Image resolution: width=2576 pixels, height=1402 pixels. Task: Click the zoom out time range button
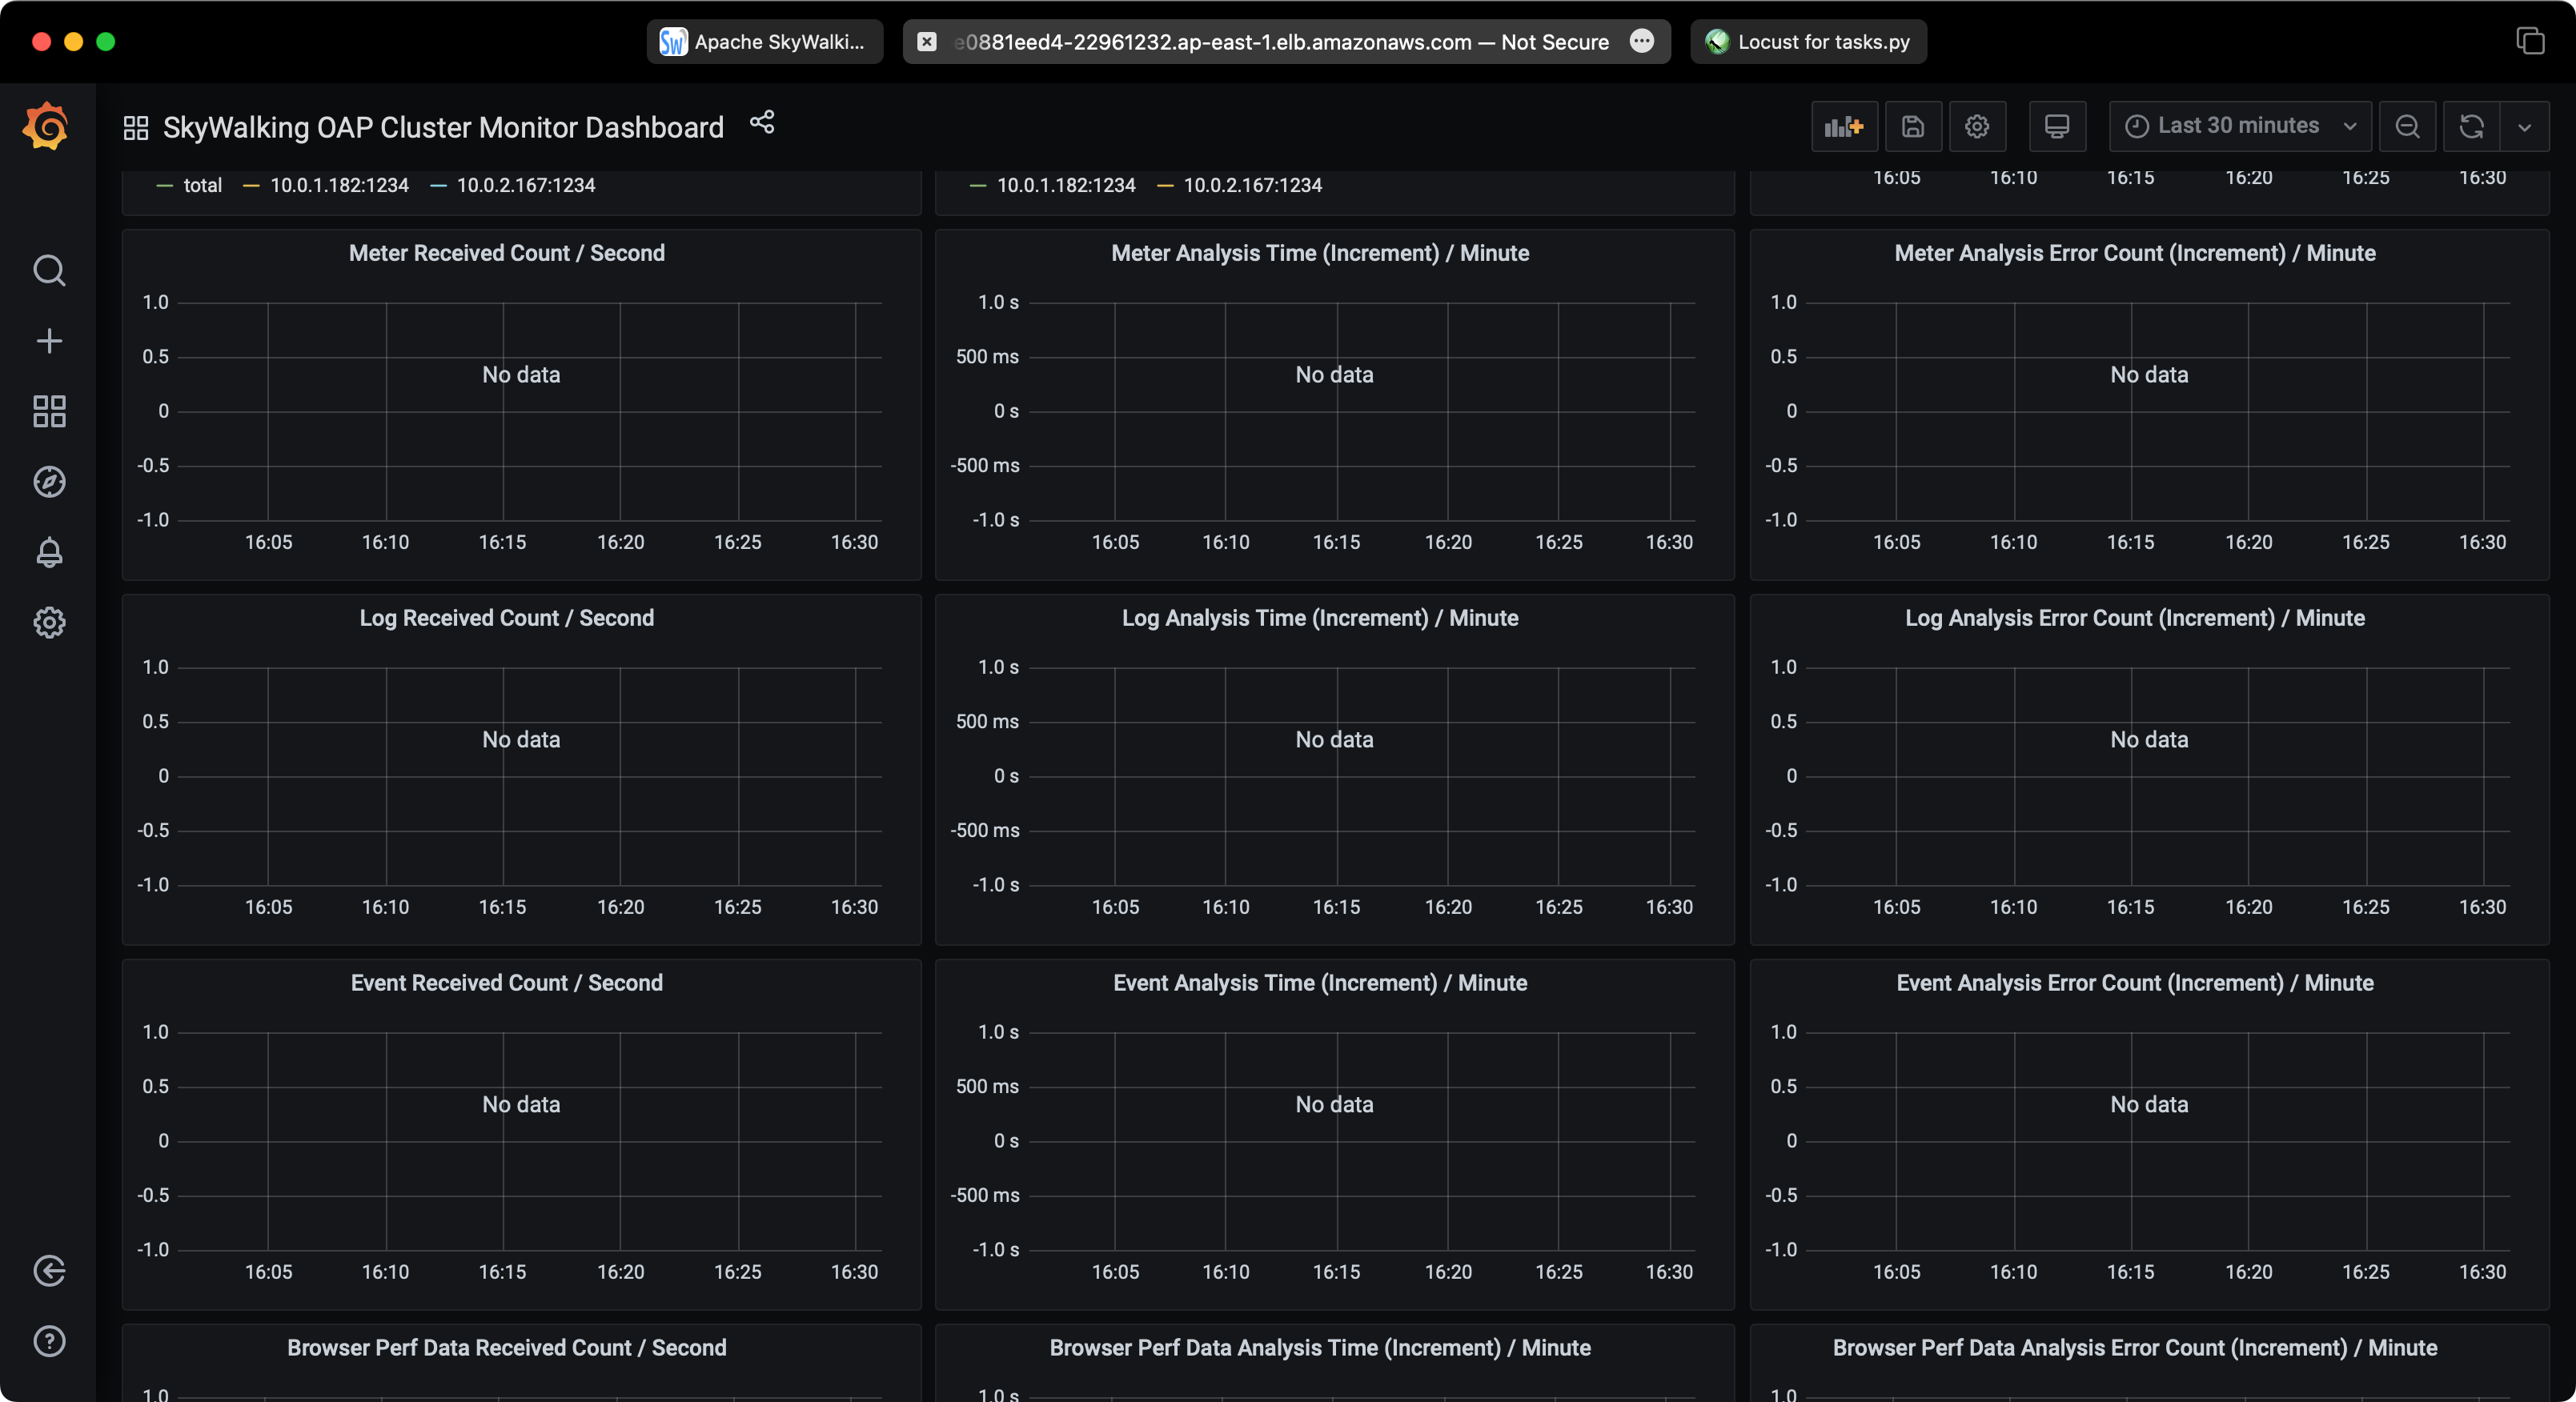pyautogui.click(x=2407, y=127)
